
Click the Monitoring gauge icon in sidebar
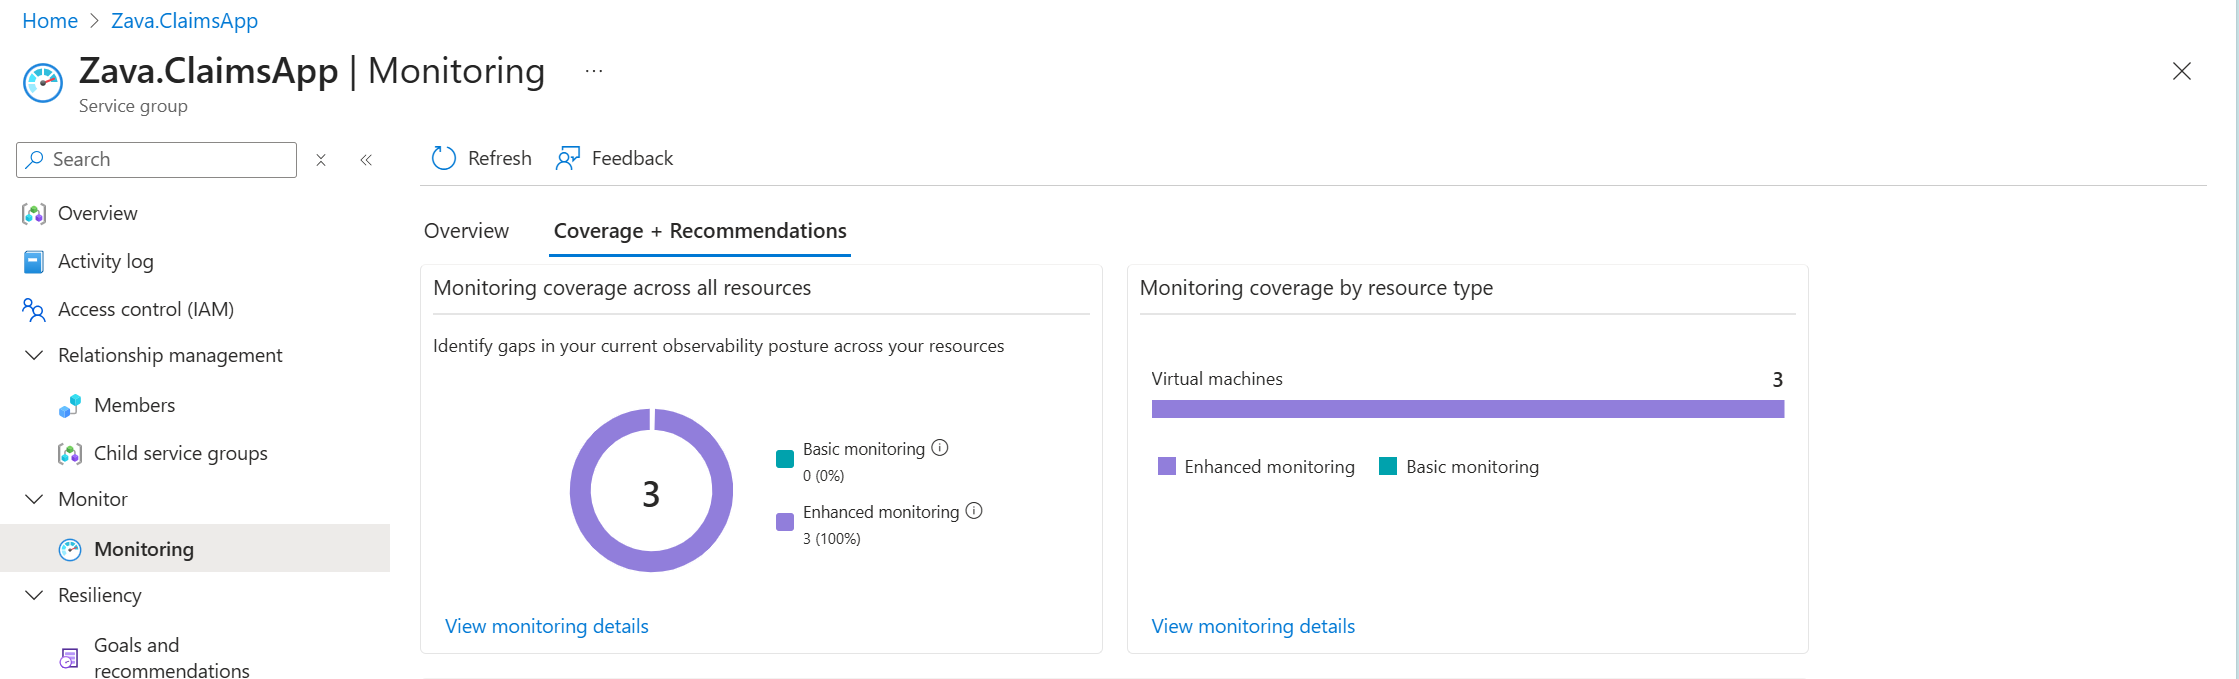click(x=69, y=549)
